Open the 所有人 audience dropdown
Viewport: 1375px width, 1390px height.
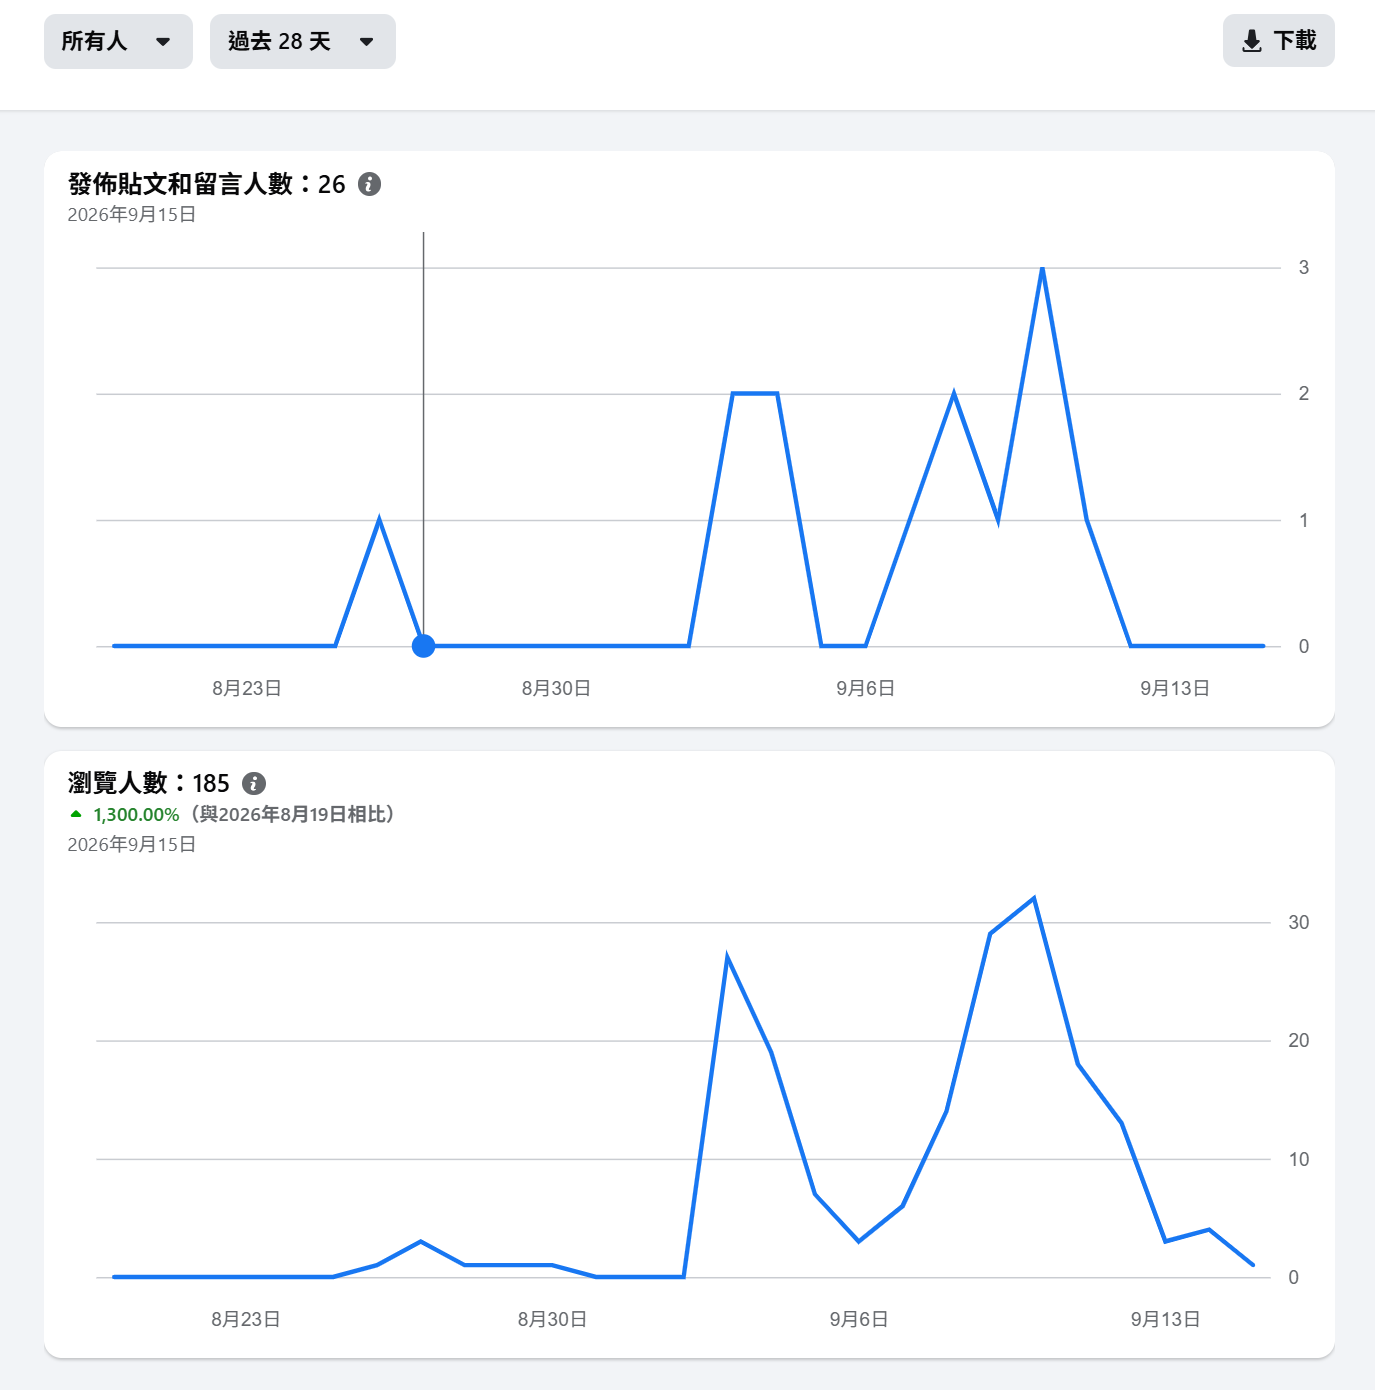coord(118,41)
